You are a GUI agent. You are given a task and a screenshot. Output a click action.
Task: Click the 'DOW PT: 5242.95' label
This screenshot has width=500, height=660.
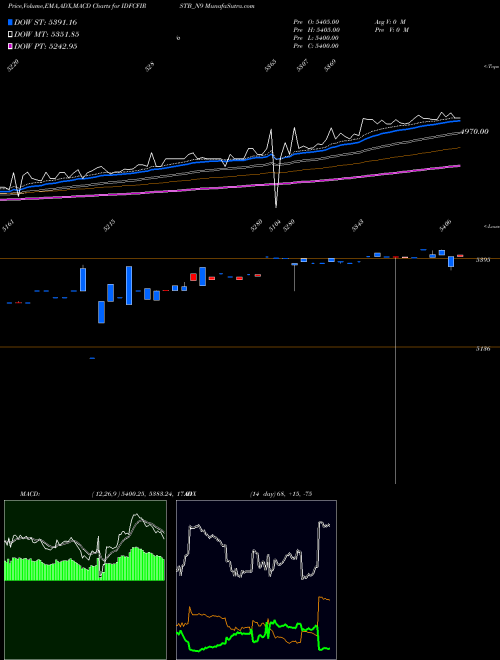[45, 46]
